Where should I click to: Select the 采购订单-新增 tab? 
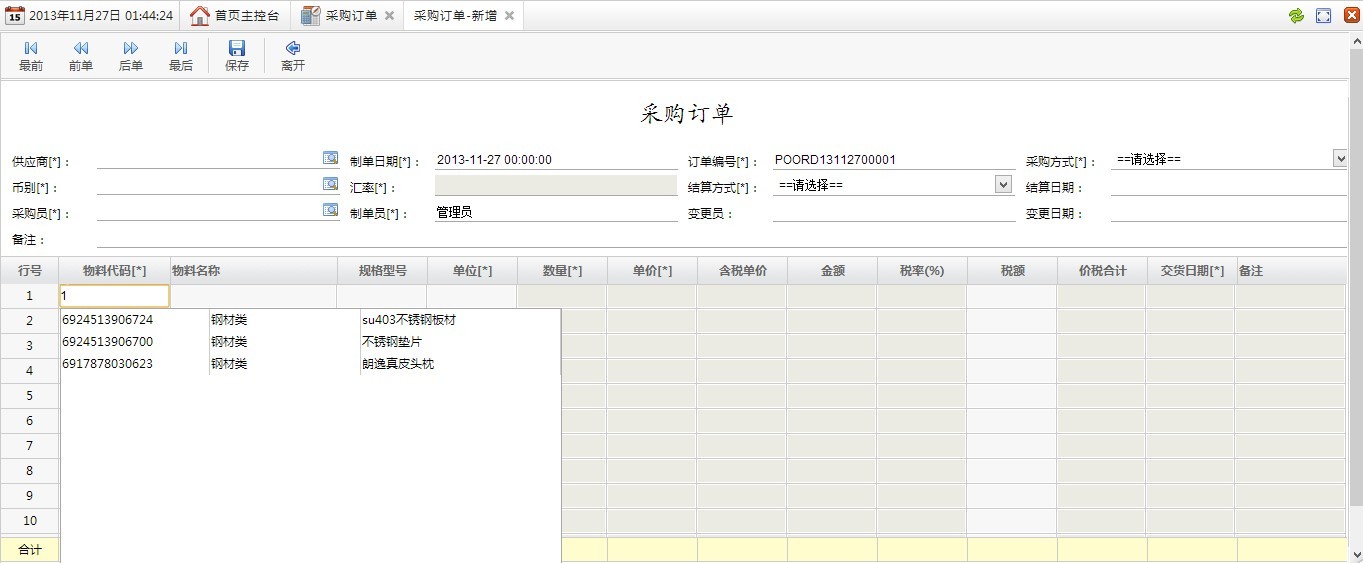pos(462,16)
